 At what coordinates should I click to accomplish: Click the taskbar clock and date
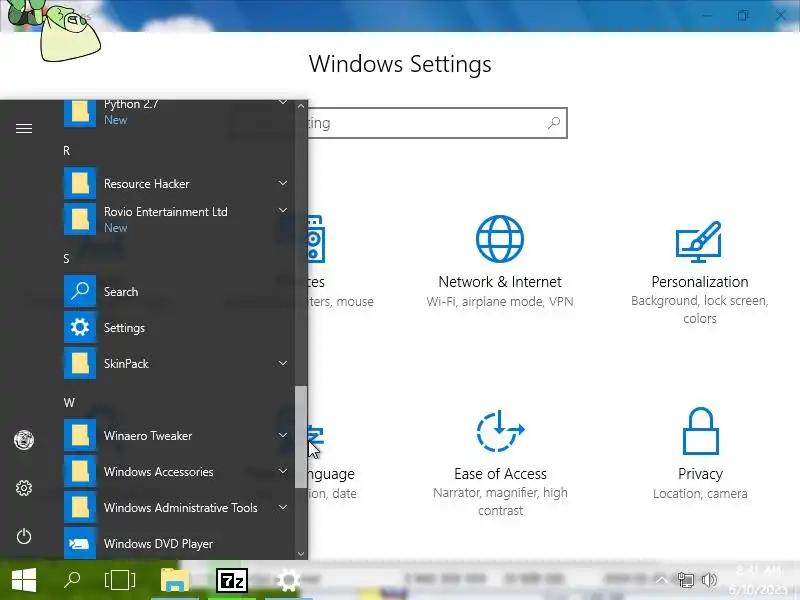coord(757,580)
